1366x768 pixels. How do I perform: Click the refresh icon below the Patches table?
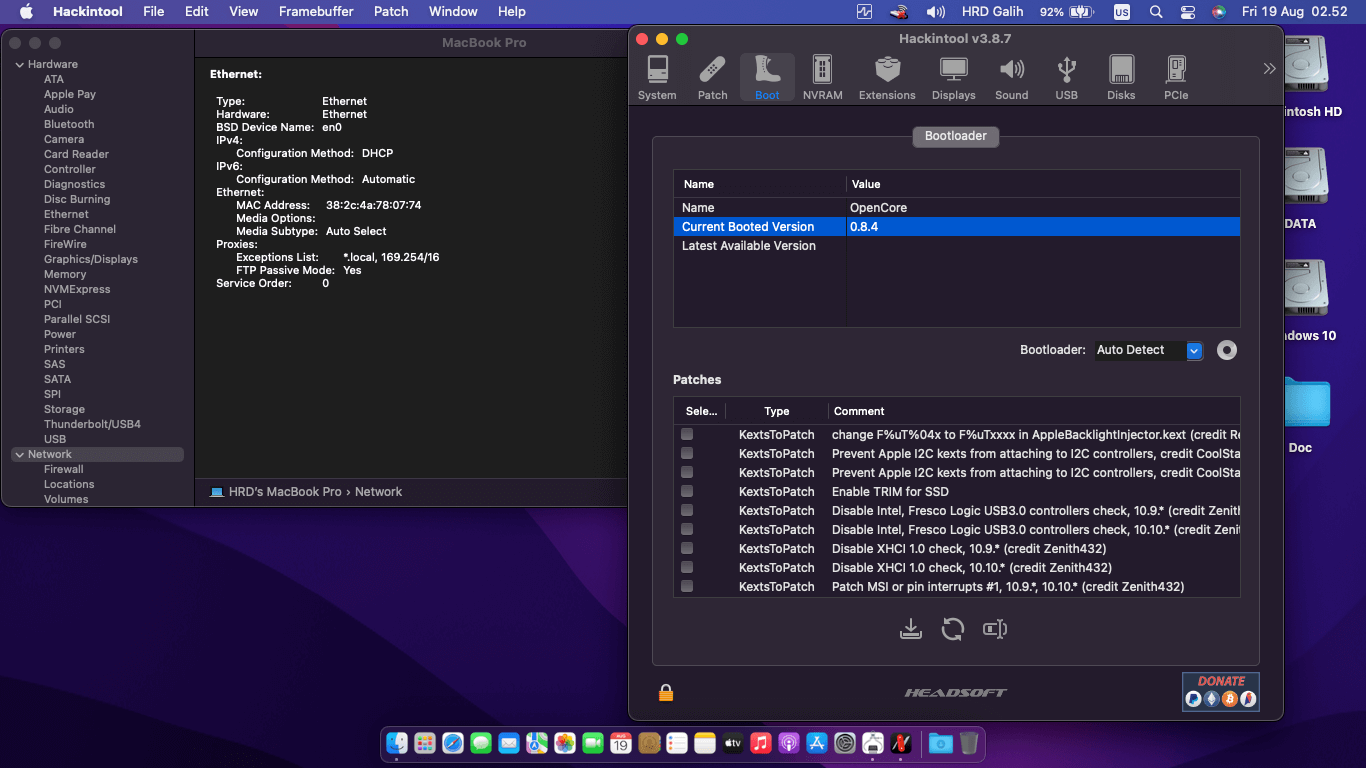point(953,629)
